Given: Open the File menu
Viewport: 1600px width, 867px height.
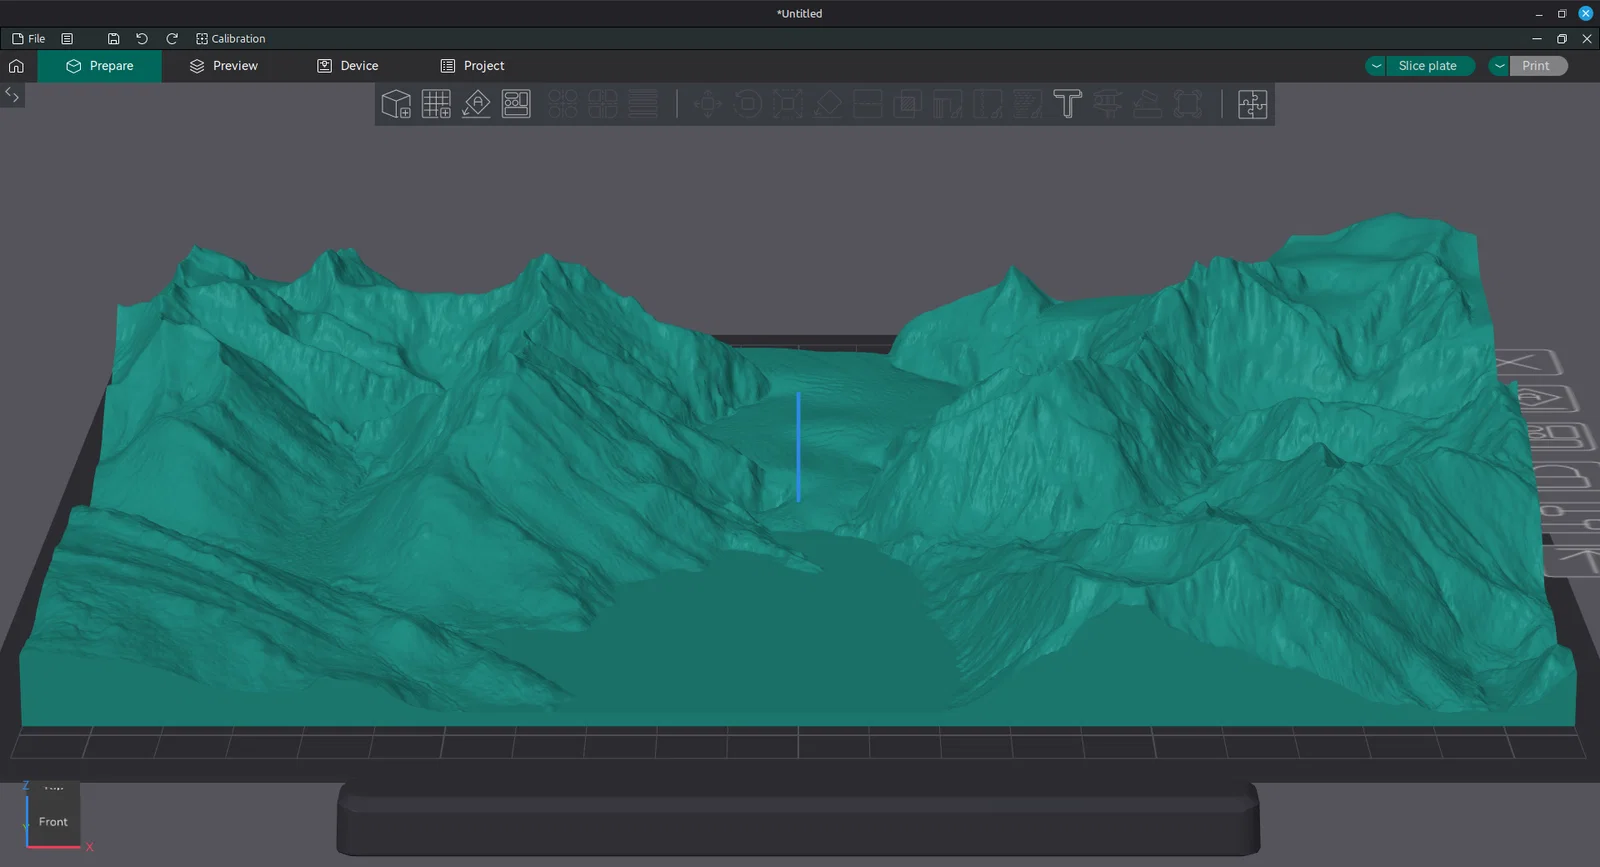Looking at the screenshot, I should tap(29, 39).
